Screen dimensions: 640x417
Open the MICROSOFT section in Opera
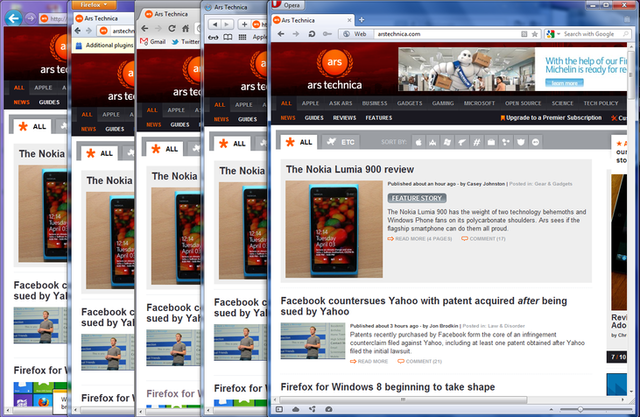(x=479, y=103)
